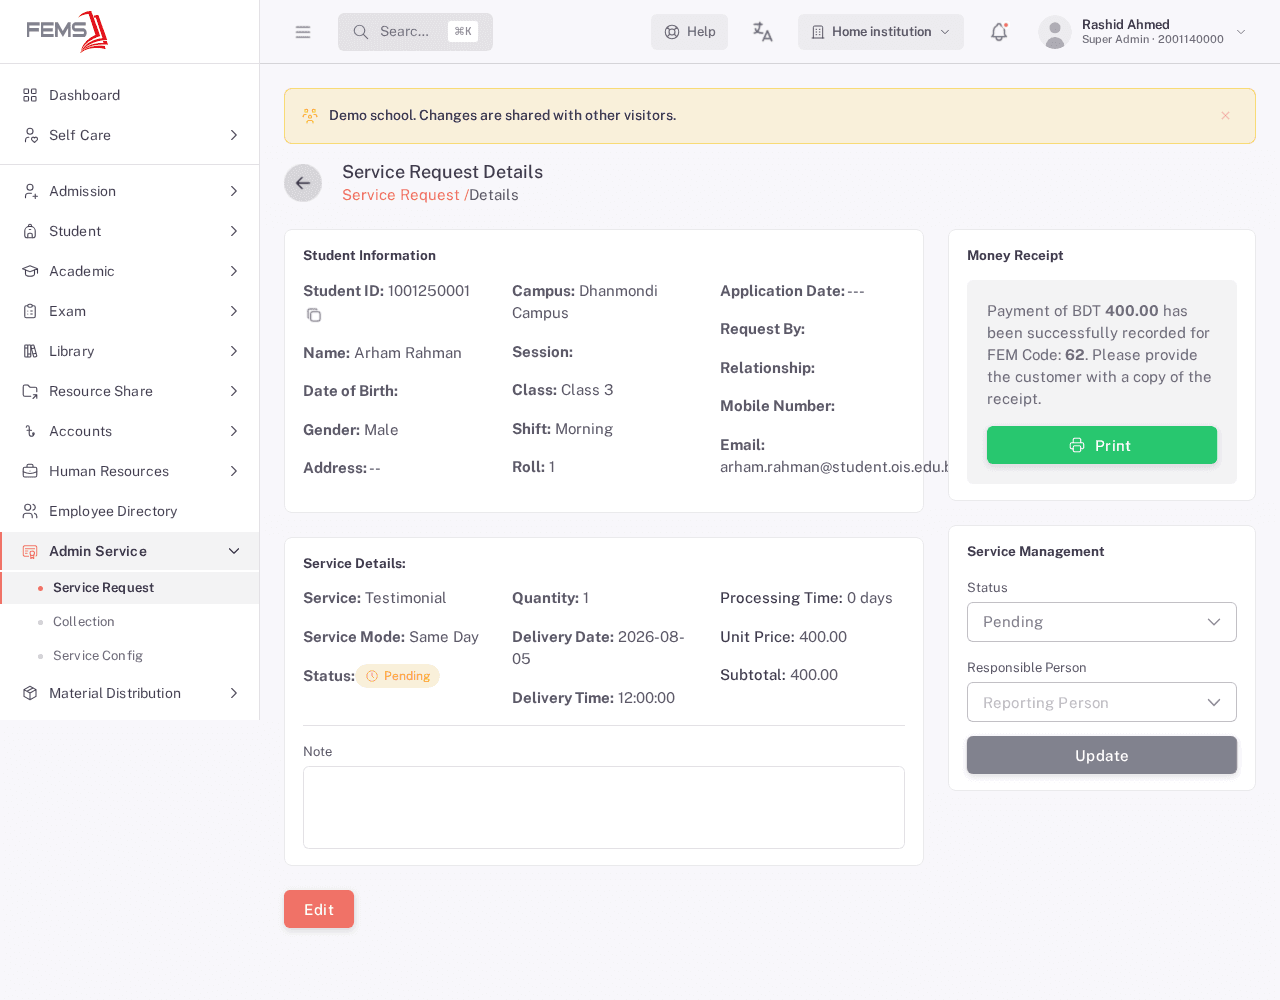Viewport: 1280px width, 1000px height.
Task: Select Service Request submenu item
Action: [130, 588]
